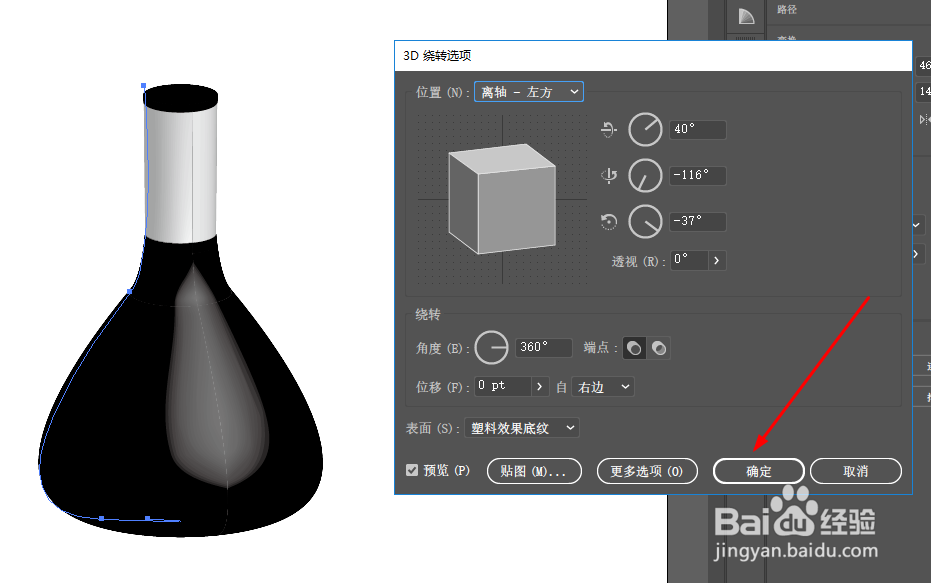Click the -116° Y rotation field
Screen dimensions: 931x583
tap(698, 176)
